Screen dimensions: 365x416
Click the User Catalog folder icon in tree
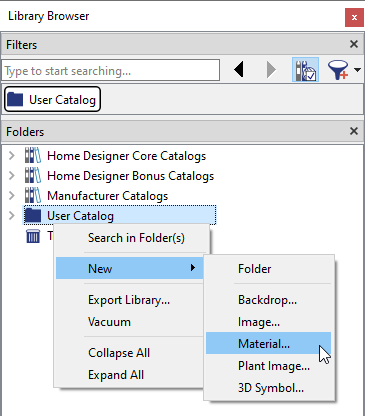(33, 216)
